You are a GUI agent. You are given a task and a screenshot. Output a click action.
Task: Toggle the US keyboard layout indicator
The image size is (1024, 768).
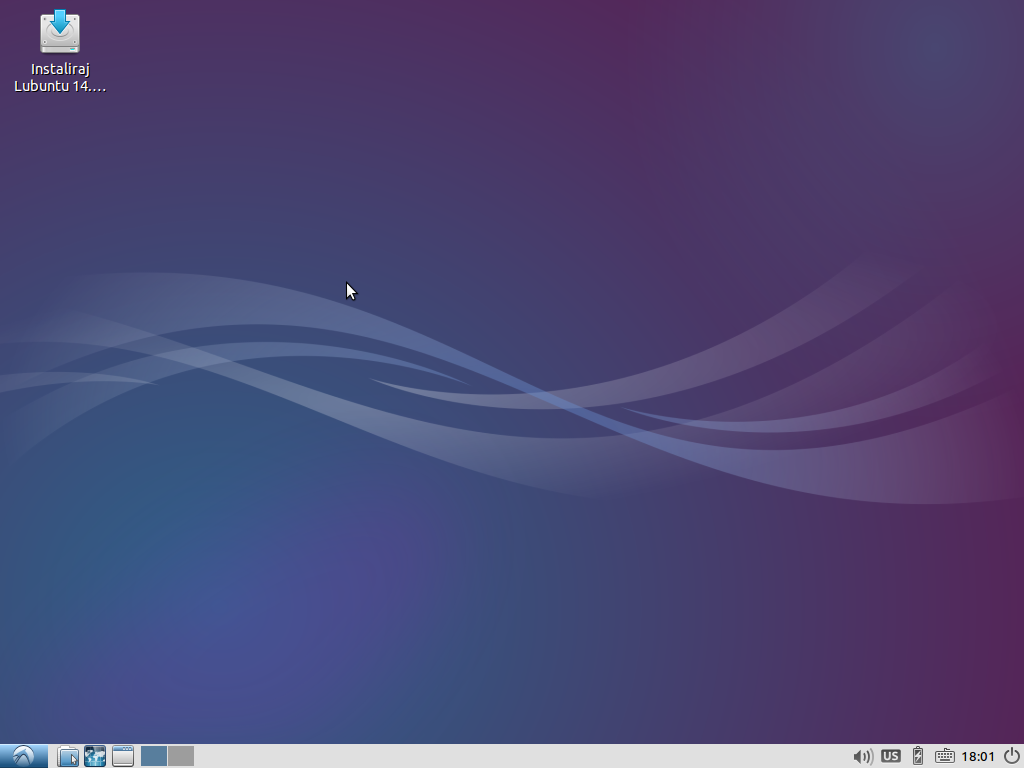(890, 756)
